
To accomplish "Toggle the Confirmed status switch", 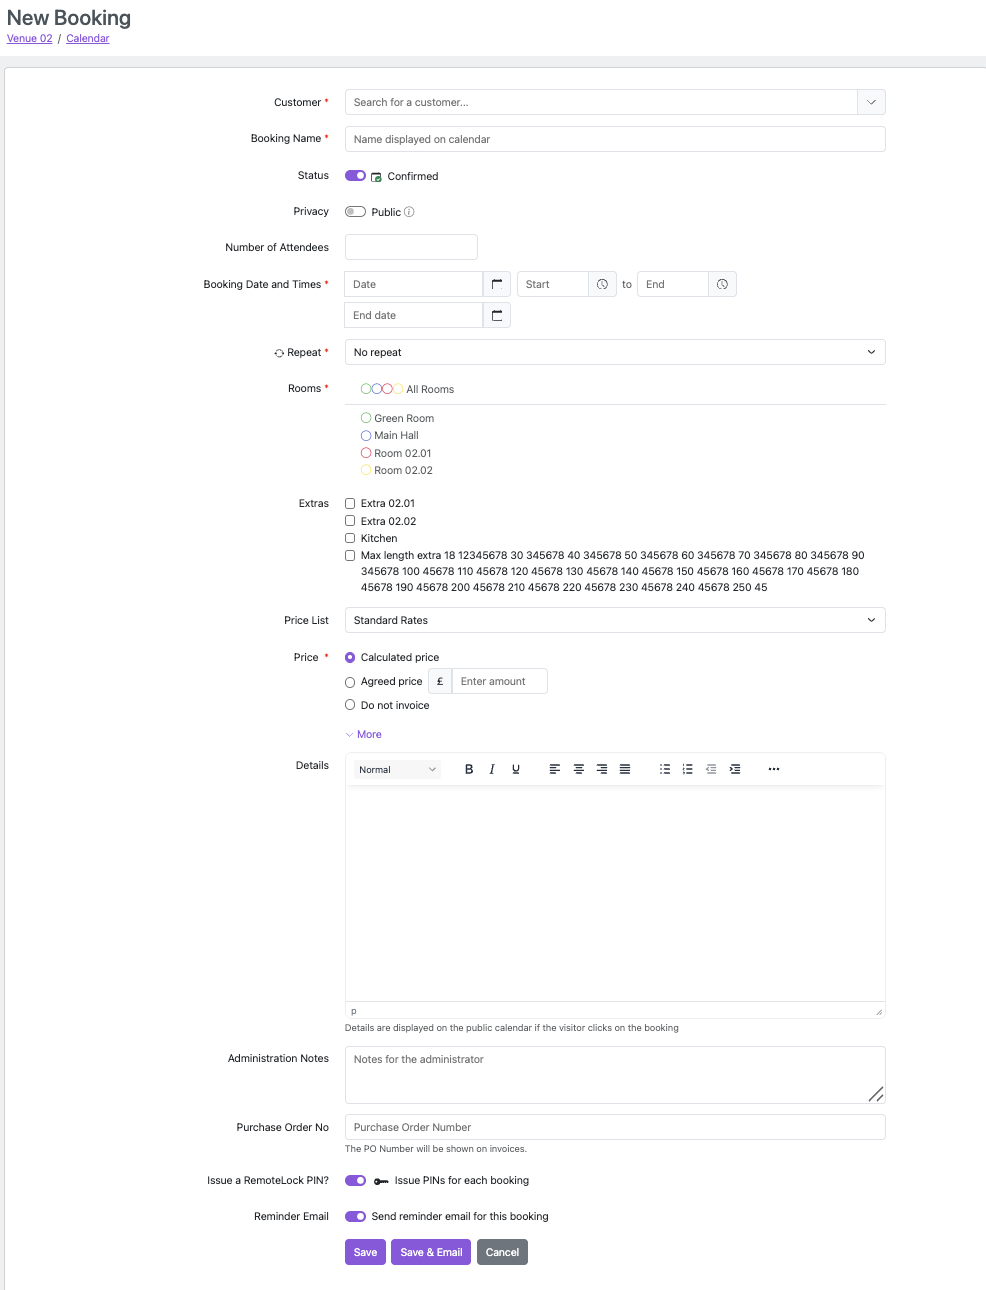I will [x=355, y=176].
